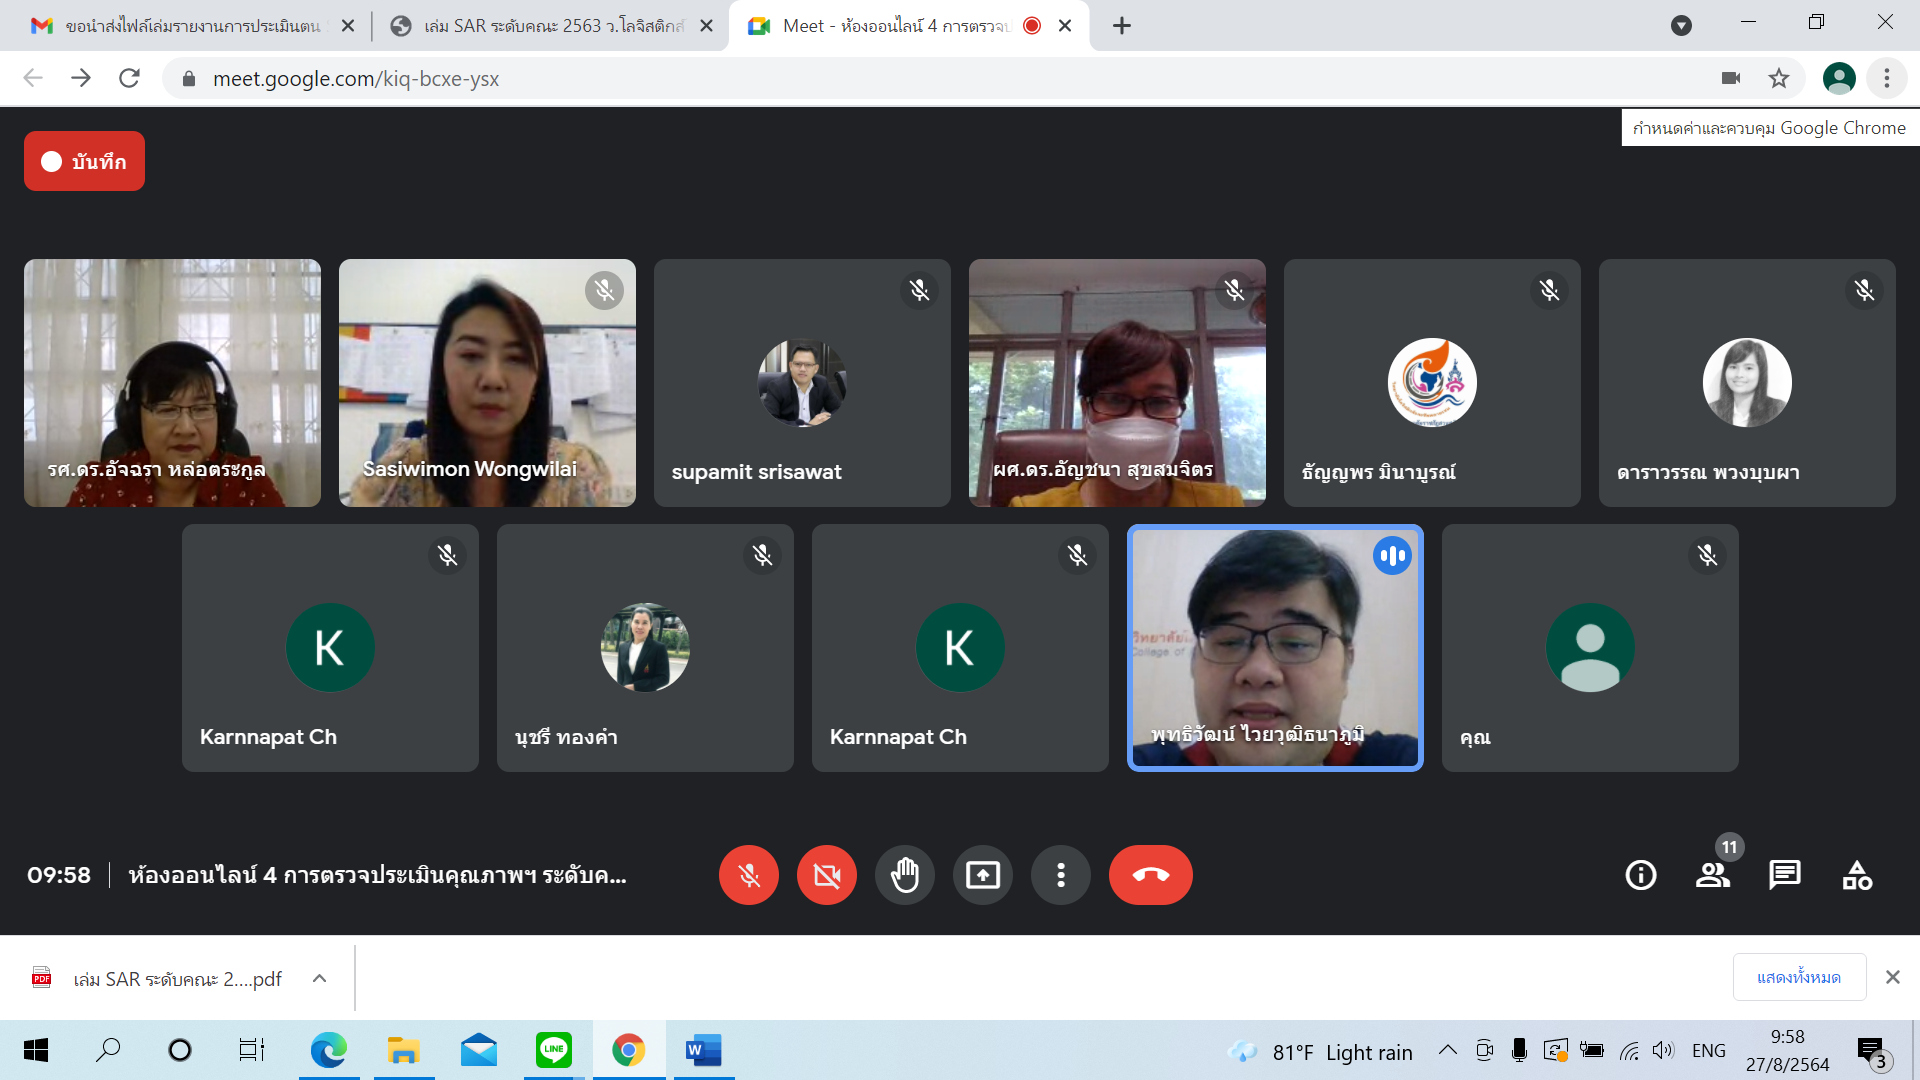
Task: Open more options three-dot menu
Action: click(x=1060, y=875)
